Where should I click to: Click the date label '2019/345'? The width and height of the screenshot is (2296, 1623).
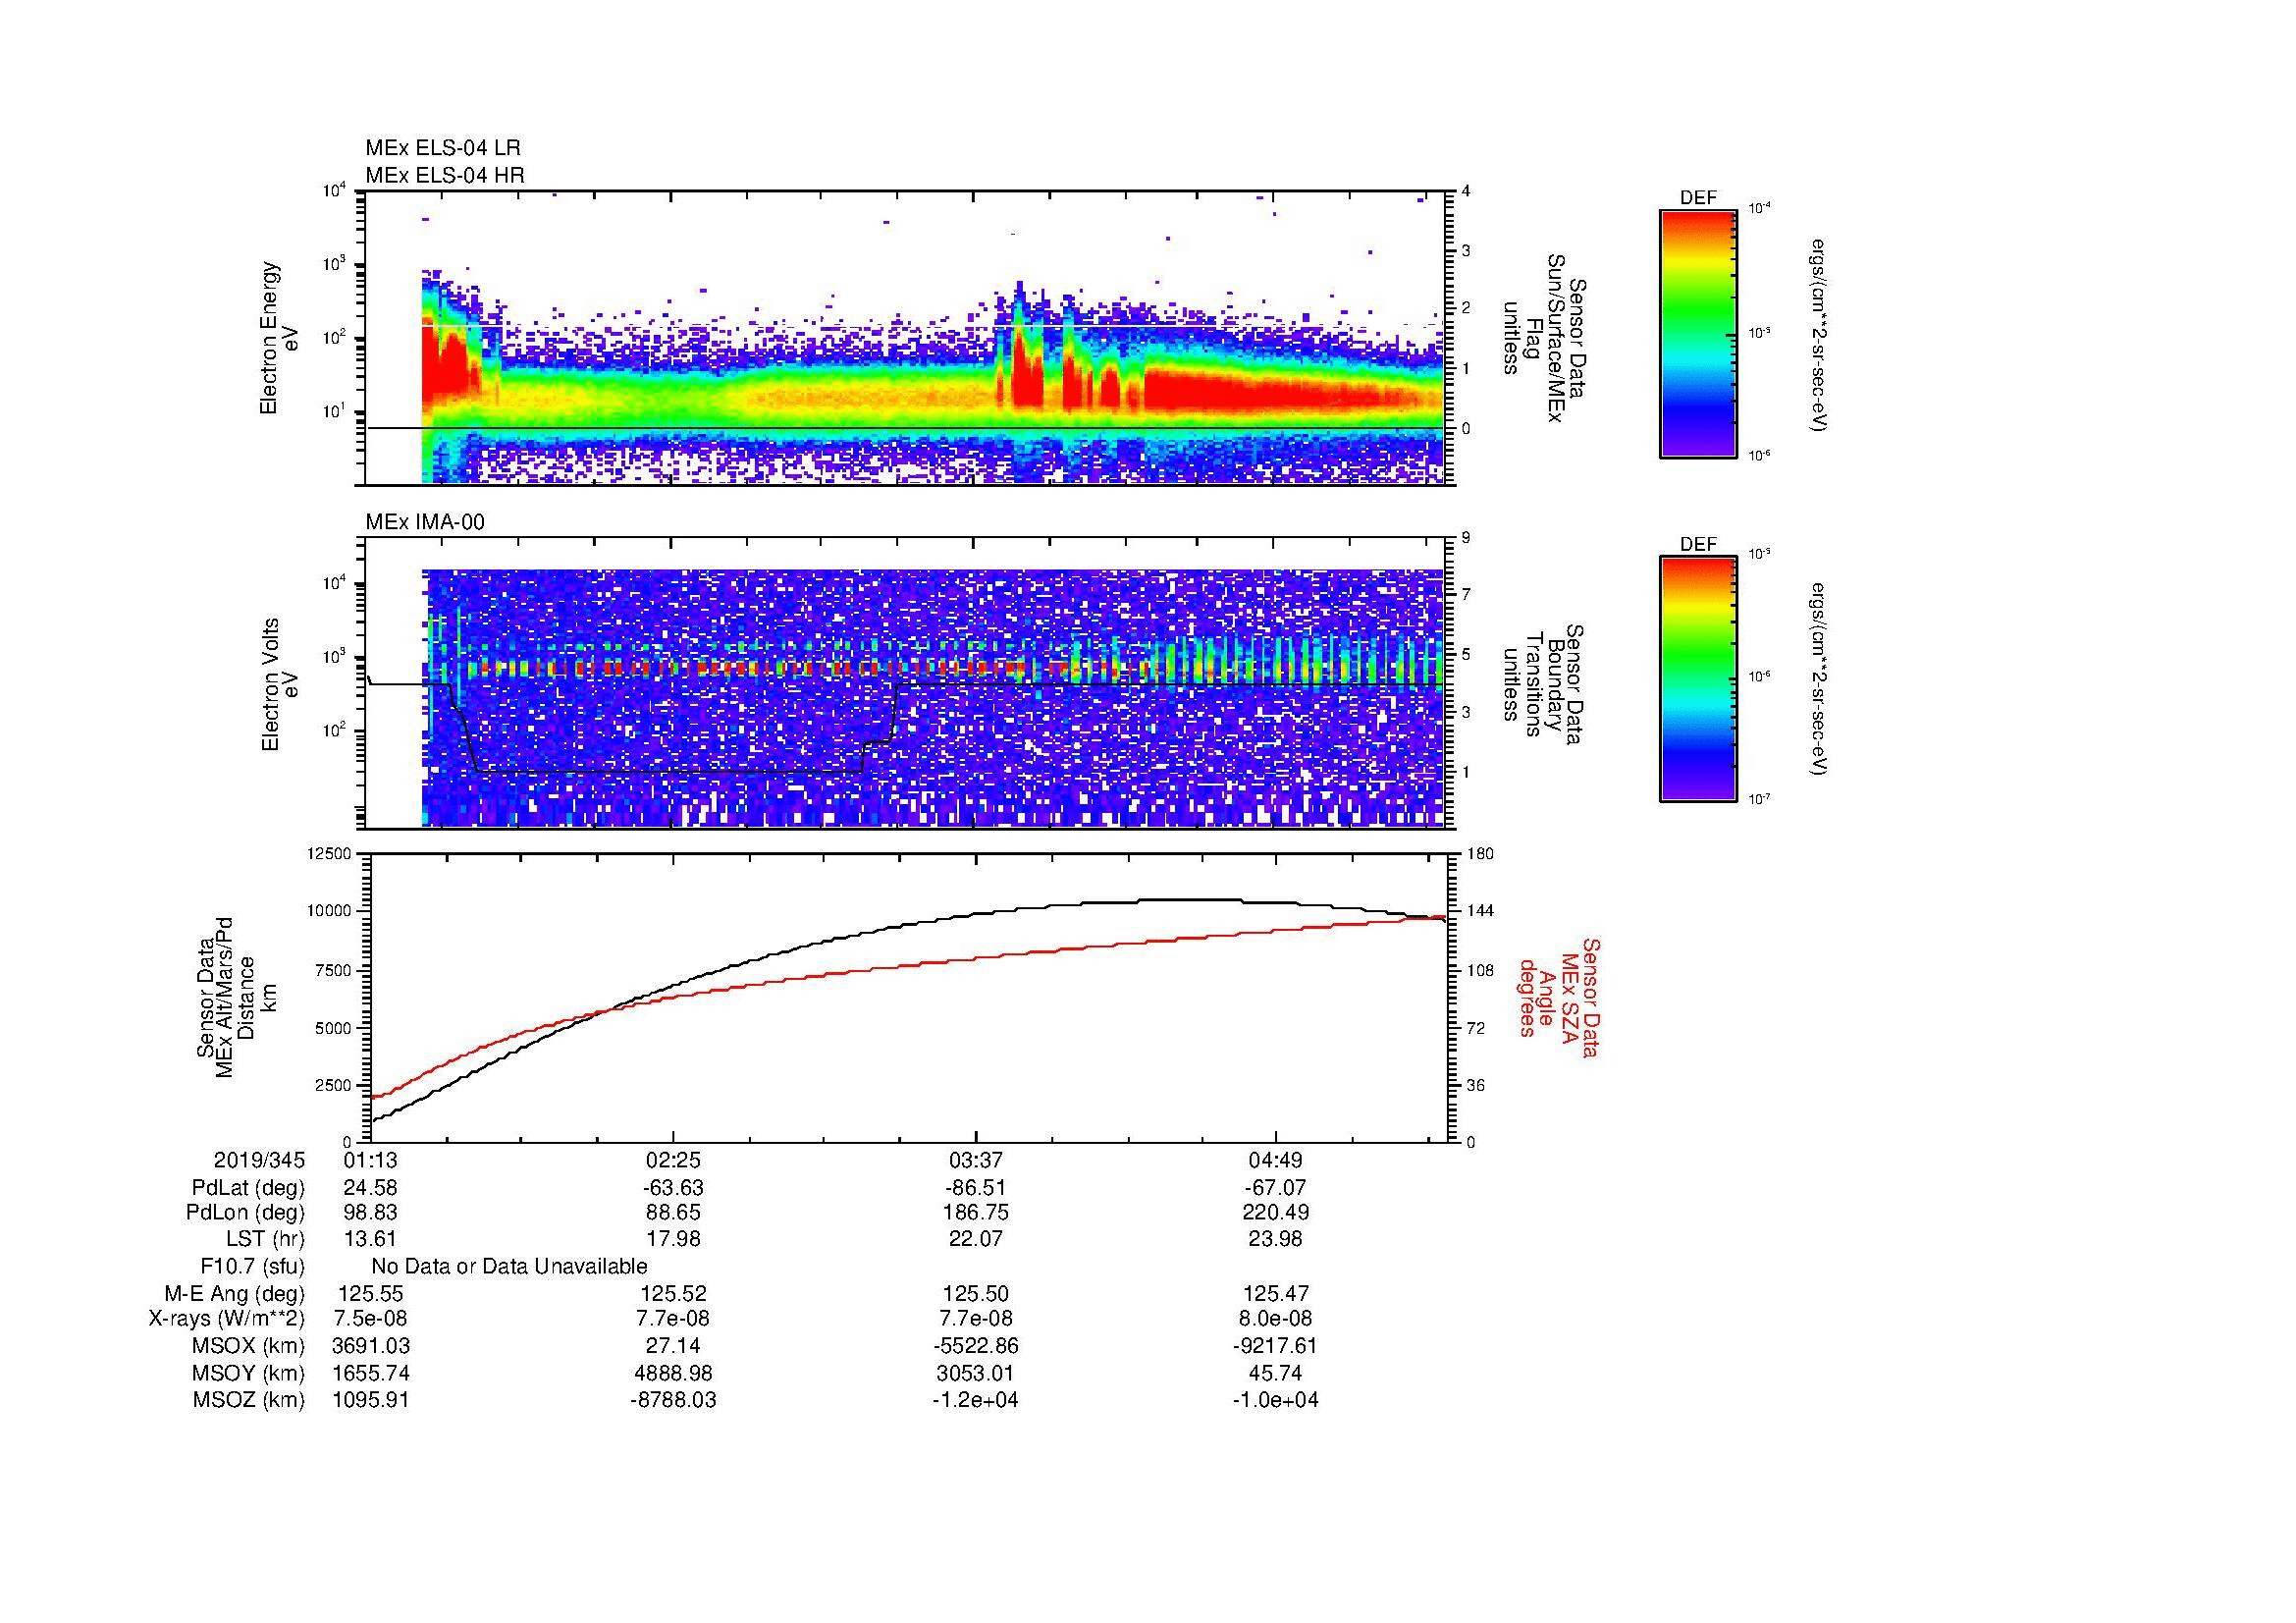click(x=259, y=1160)
